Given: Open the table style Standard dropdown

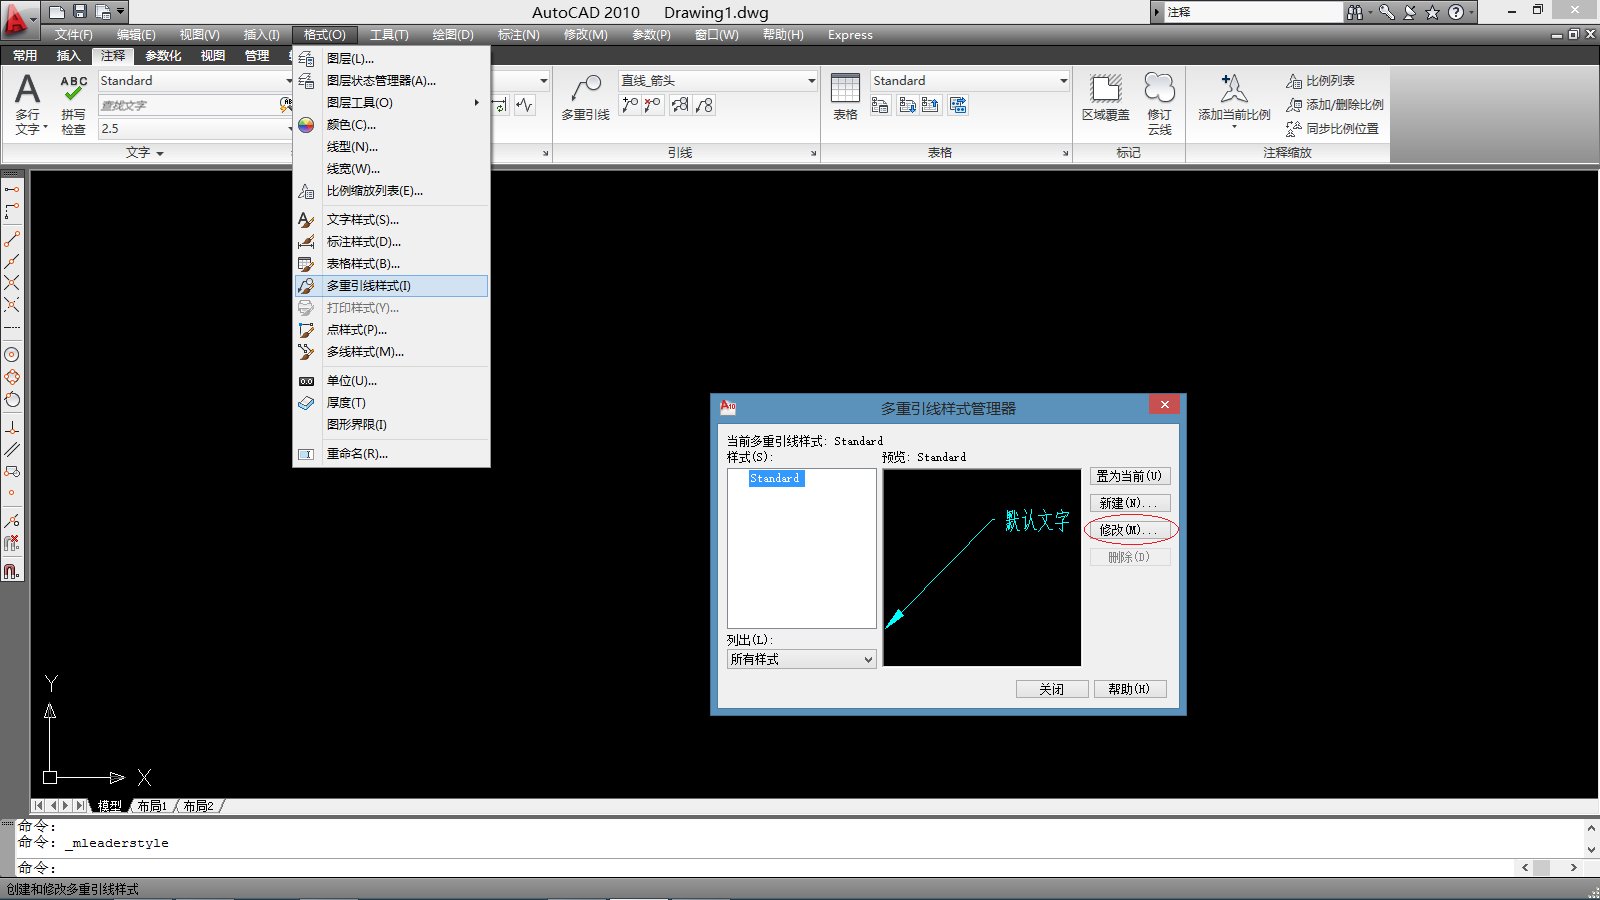Looking at the screenshot, I should [1063, 81].
